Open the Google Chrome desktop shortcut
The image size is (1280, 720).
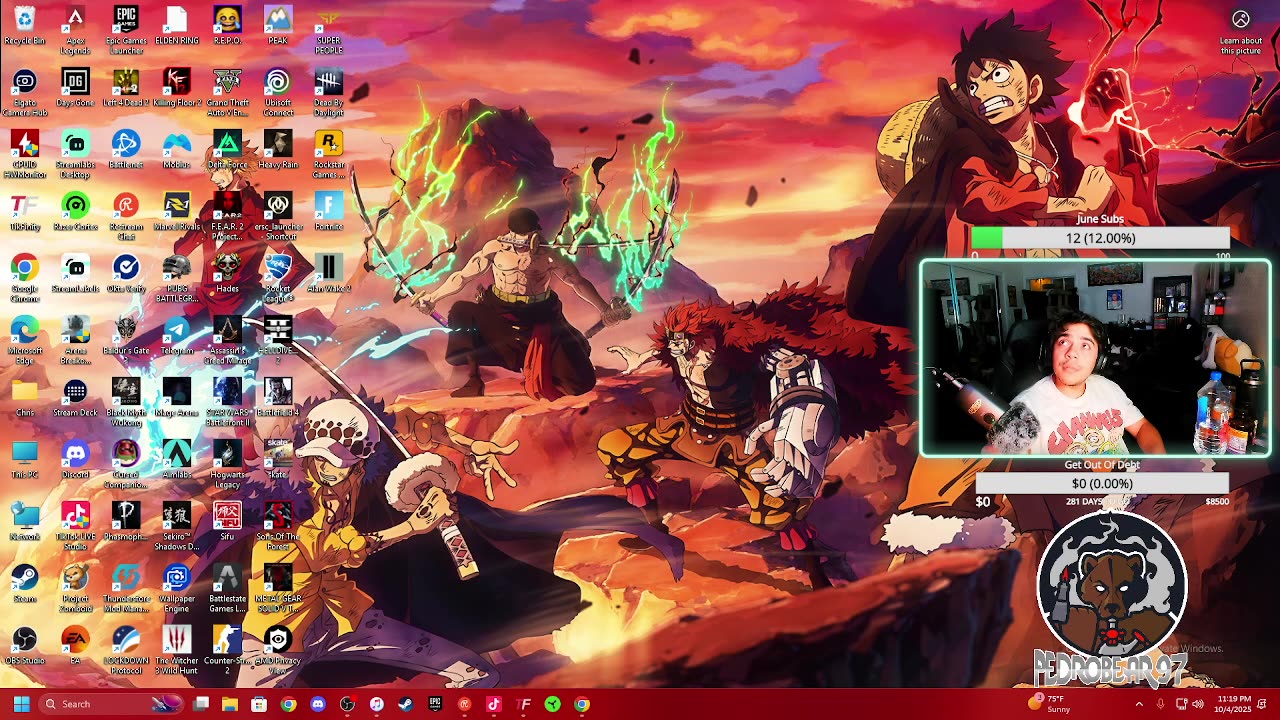pos(24,278)
